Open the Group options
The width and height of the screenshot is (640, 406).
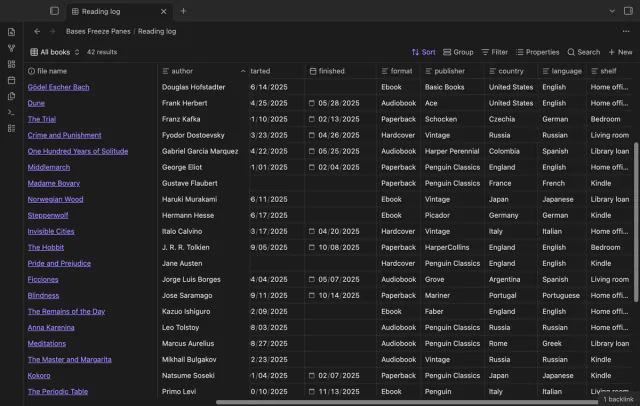(x=458, y=52)
